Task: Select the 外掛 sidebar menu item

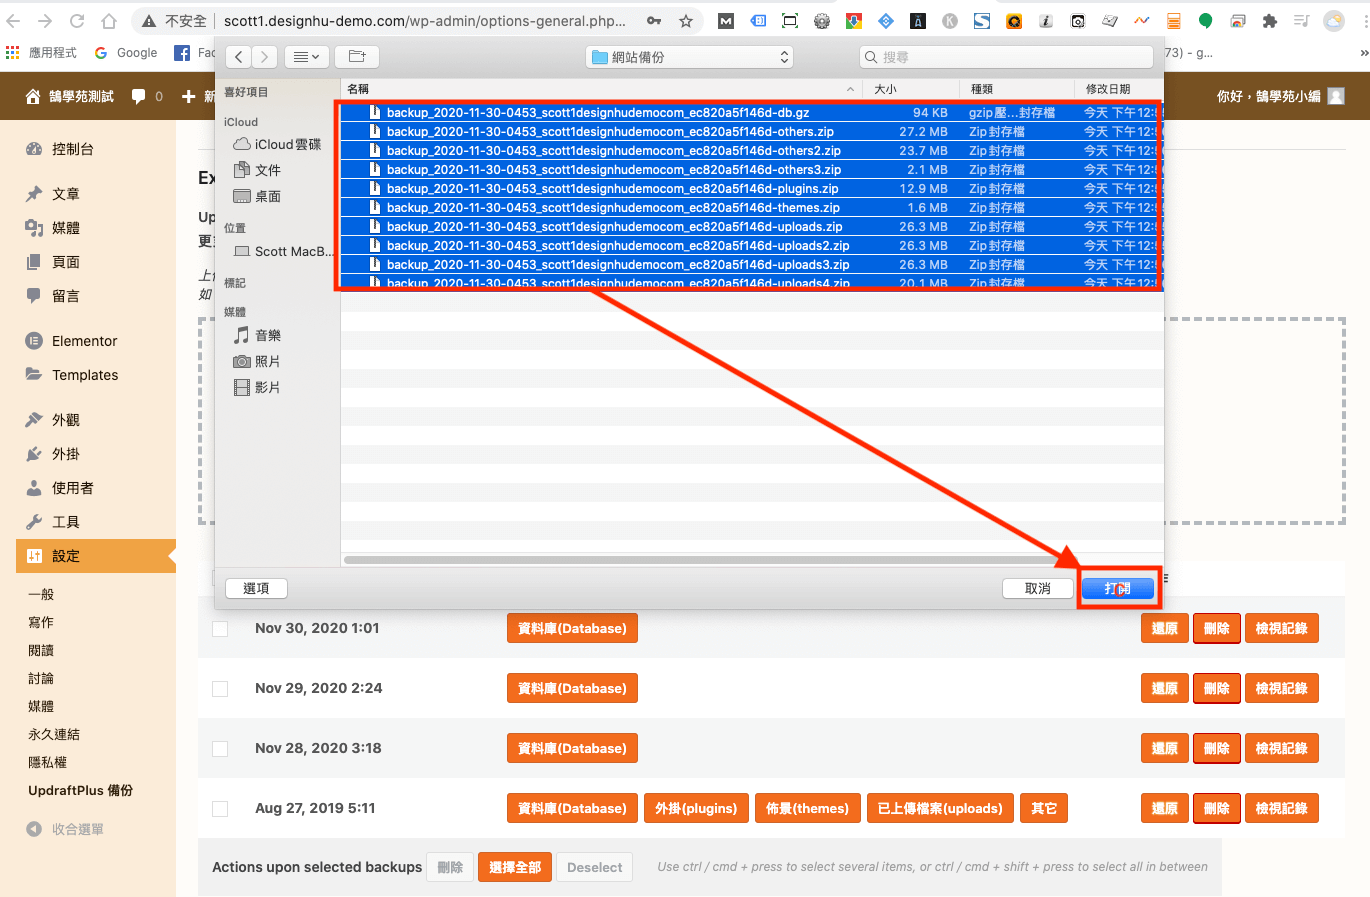Action: 66,454
